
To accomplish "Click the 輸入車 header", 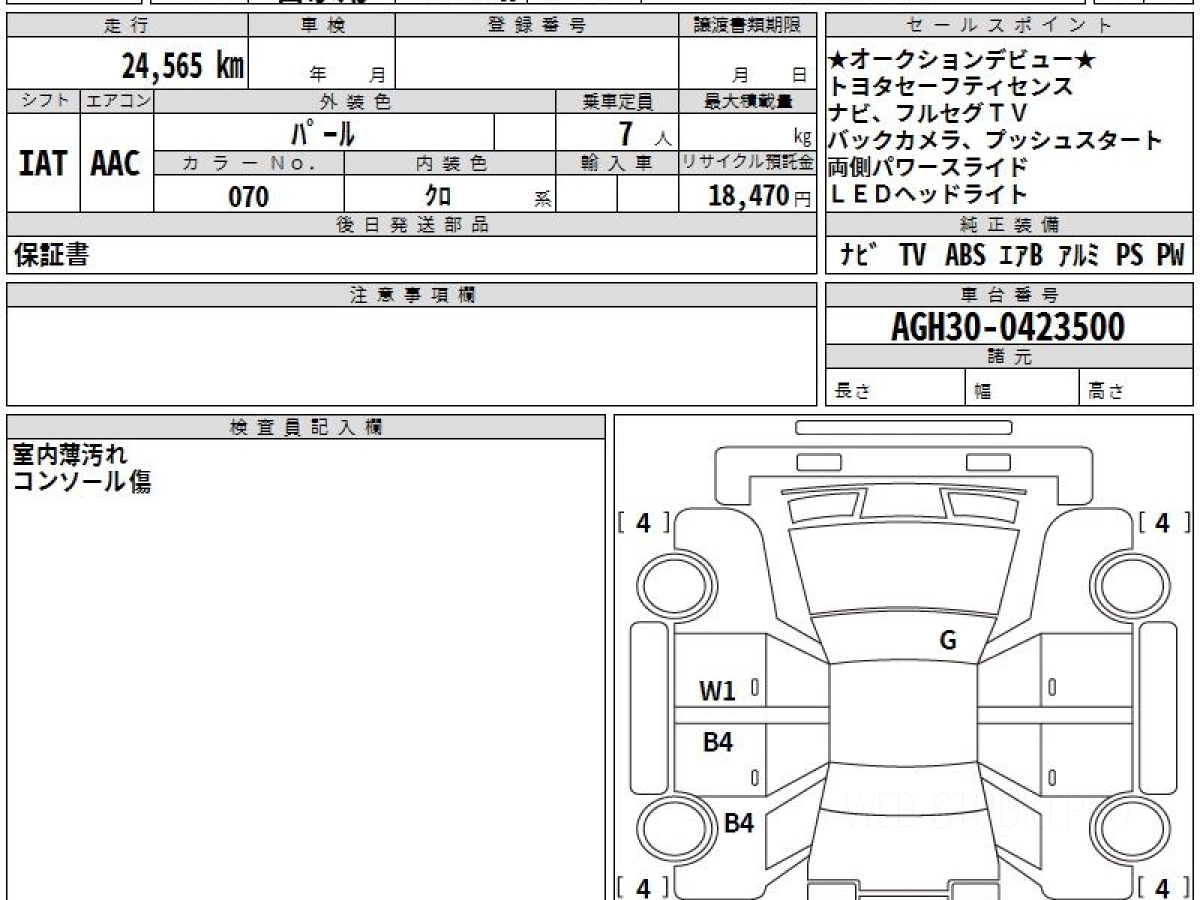I will (x=618, y=163).
